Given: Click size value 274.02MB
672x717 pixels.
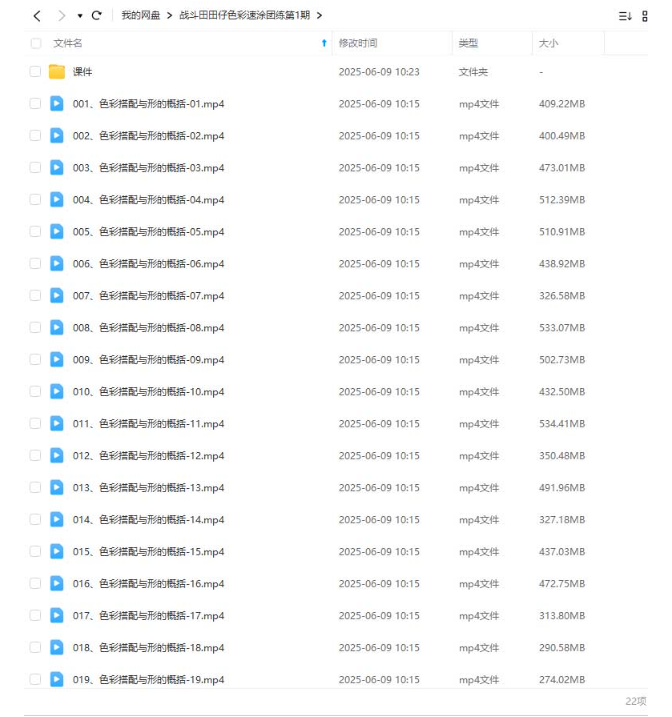Looking at the screenshot, I should click(x=562, y=680).
